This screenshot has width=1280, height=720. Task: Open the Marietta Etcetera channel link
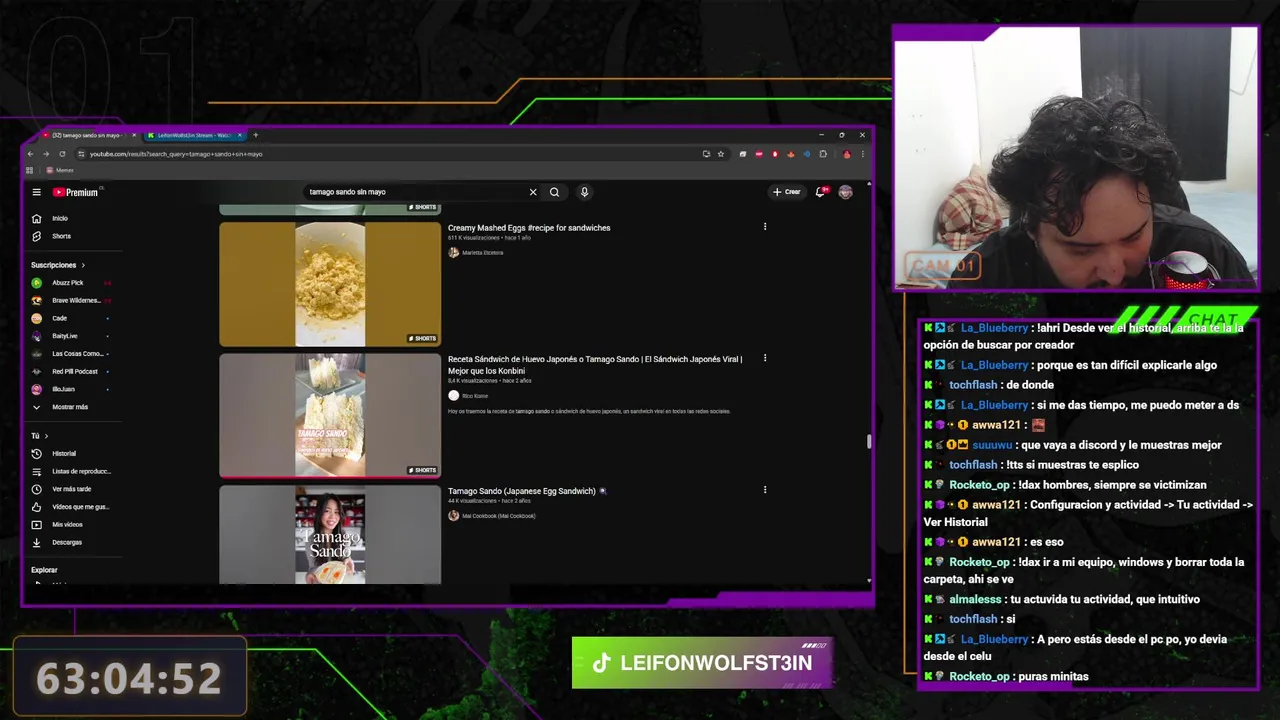482,253
